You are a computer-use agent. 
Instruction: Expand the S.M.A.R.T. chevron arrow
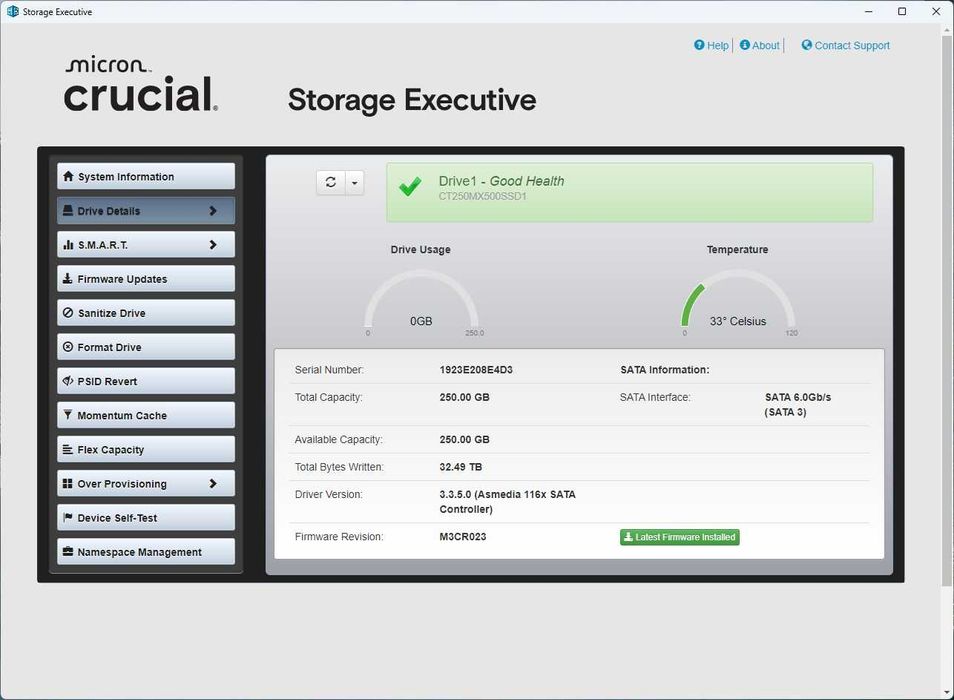pos(213,244)
